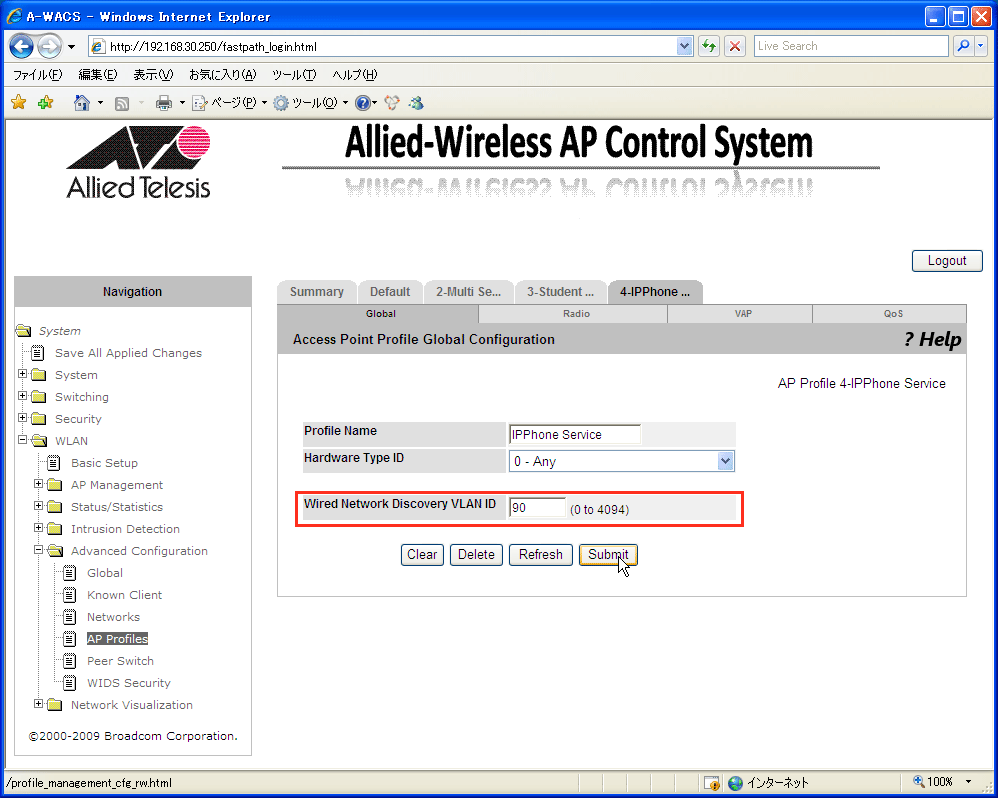Open the VAP sub-tab
998x798 pixels.
pyautogui.click(x=743, y=314)
